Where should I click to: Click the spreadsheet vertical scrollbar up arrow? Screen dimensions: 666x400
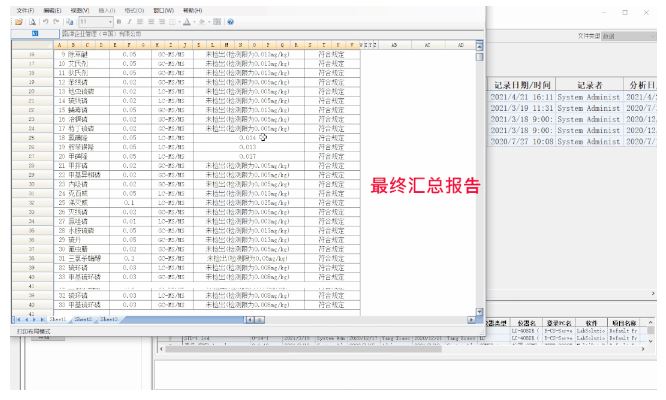click(x=479, y=44)
